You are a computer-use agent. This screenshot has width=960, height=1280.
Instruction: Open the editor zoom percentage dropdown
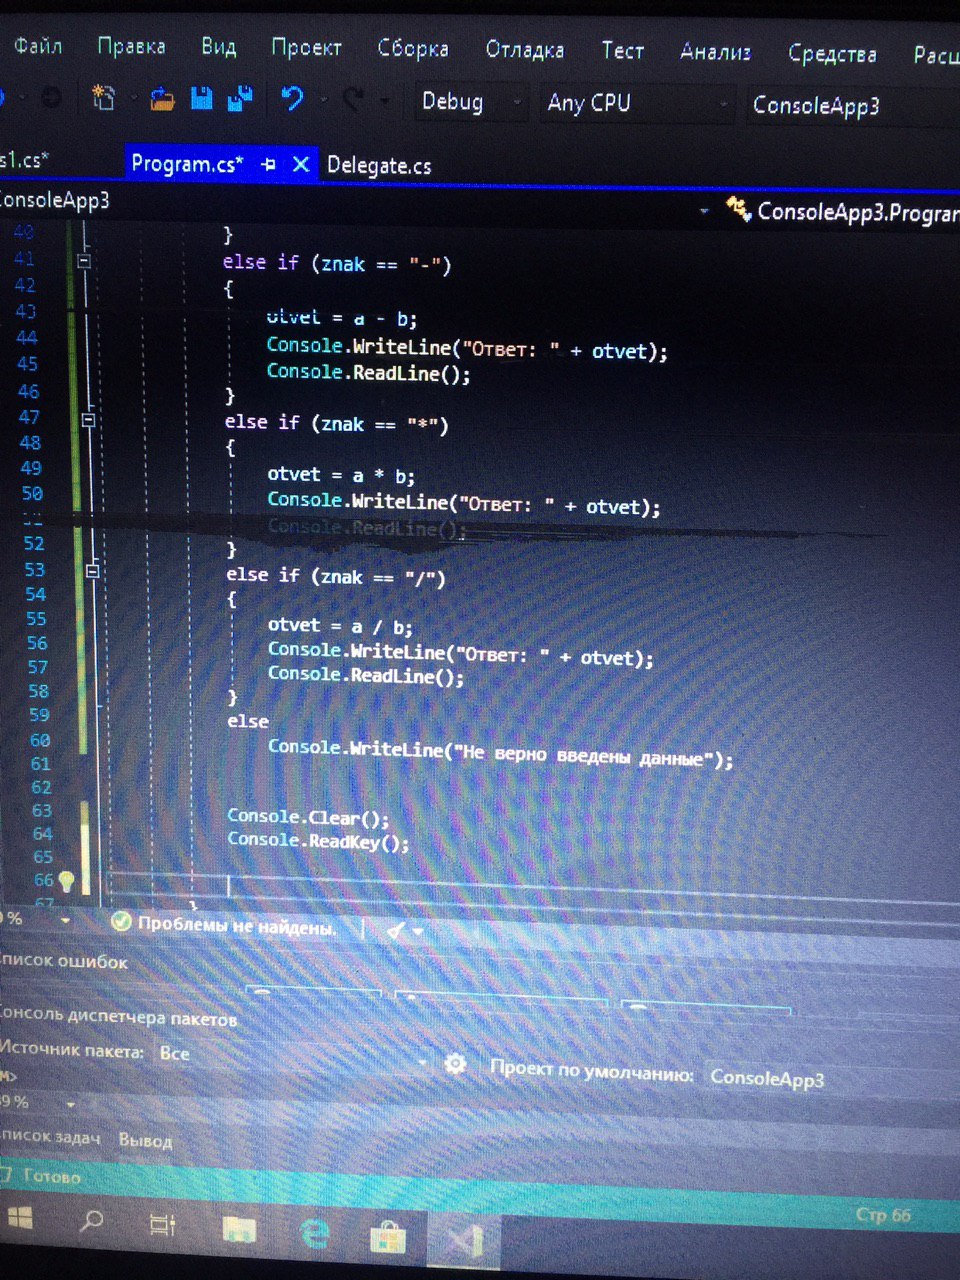(x=66, y=920)
